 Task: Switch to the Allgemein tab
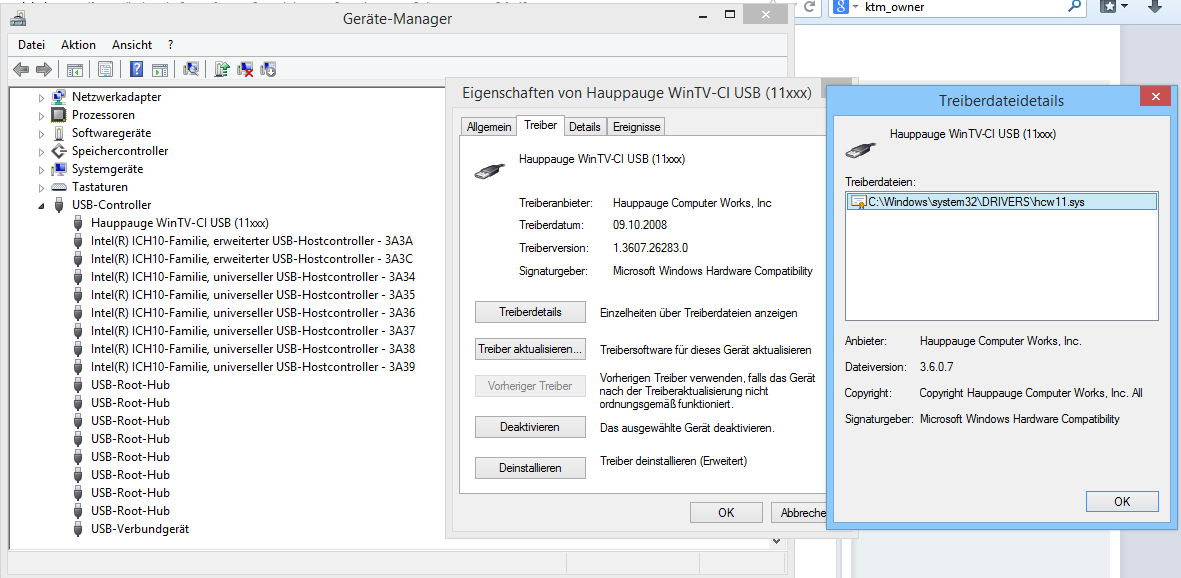click(x=489, y=127)
